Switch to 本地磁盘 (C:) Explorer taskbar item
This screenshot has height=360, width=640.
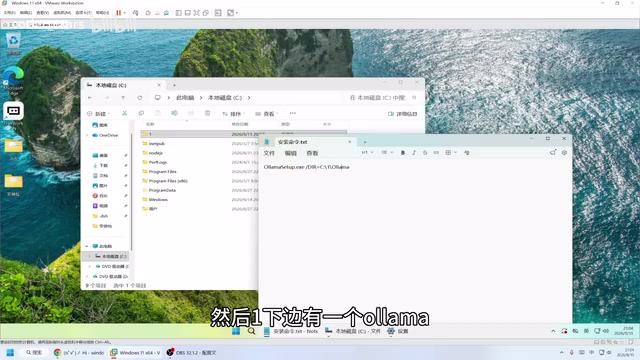coord(353,331)
